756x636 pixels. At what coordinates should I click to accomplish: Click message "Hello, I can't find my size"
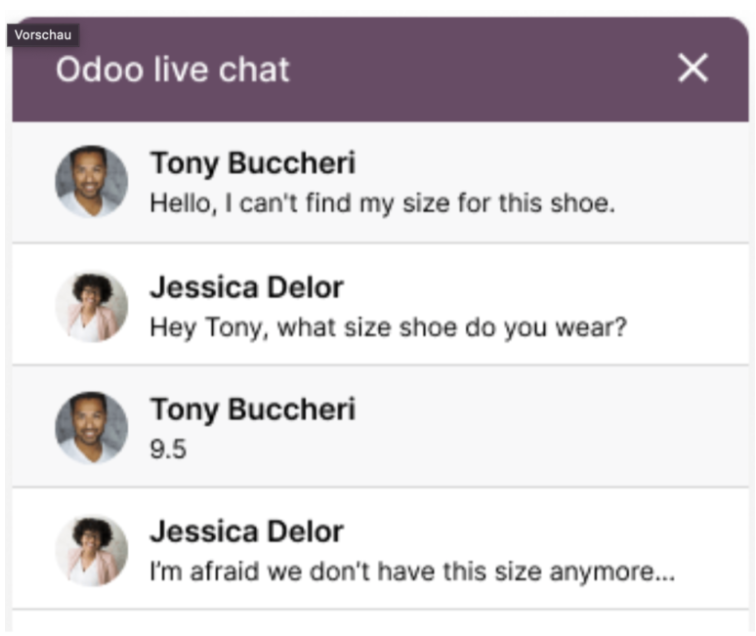[382, 203]
